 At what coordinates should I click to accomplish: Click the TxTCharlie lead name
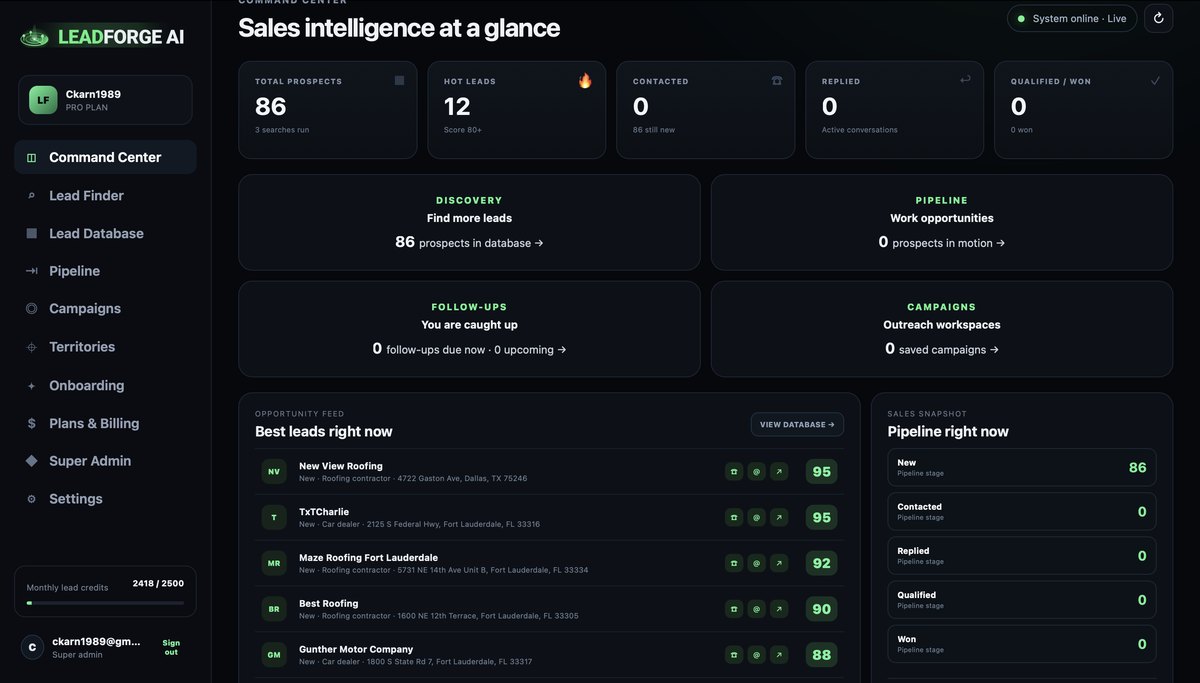324,512
